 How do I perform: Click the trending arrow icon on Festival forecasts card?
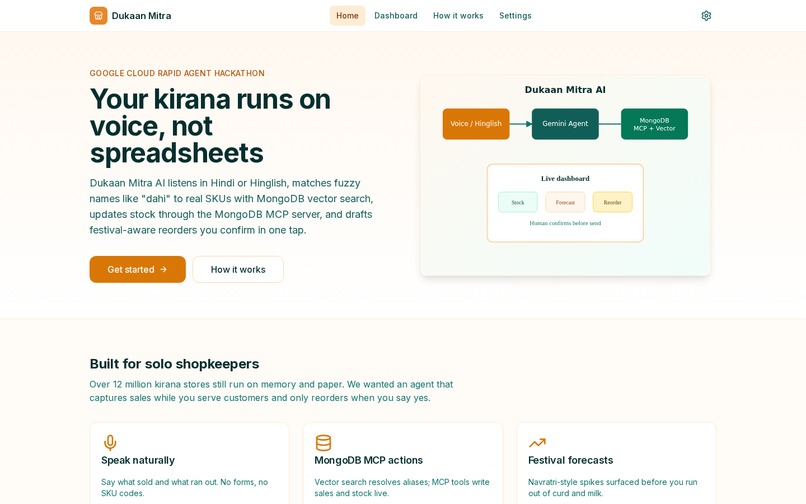pyautogui.click(x=537, y=442)
